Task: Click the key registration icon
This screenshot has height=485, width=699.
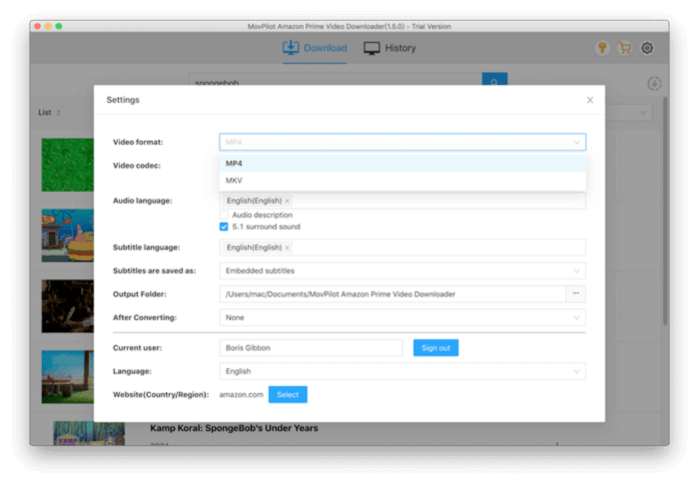Action: (x=602, y=48)
